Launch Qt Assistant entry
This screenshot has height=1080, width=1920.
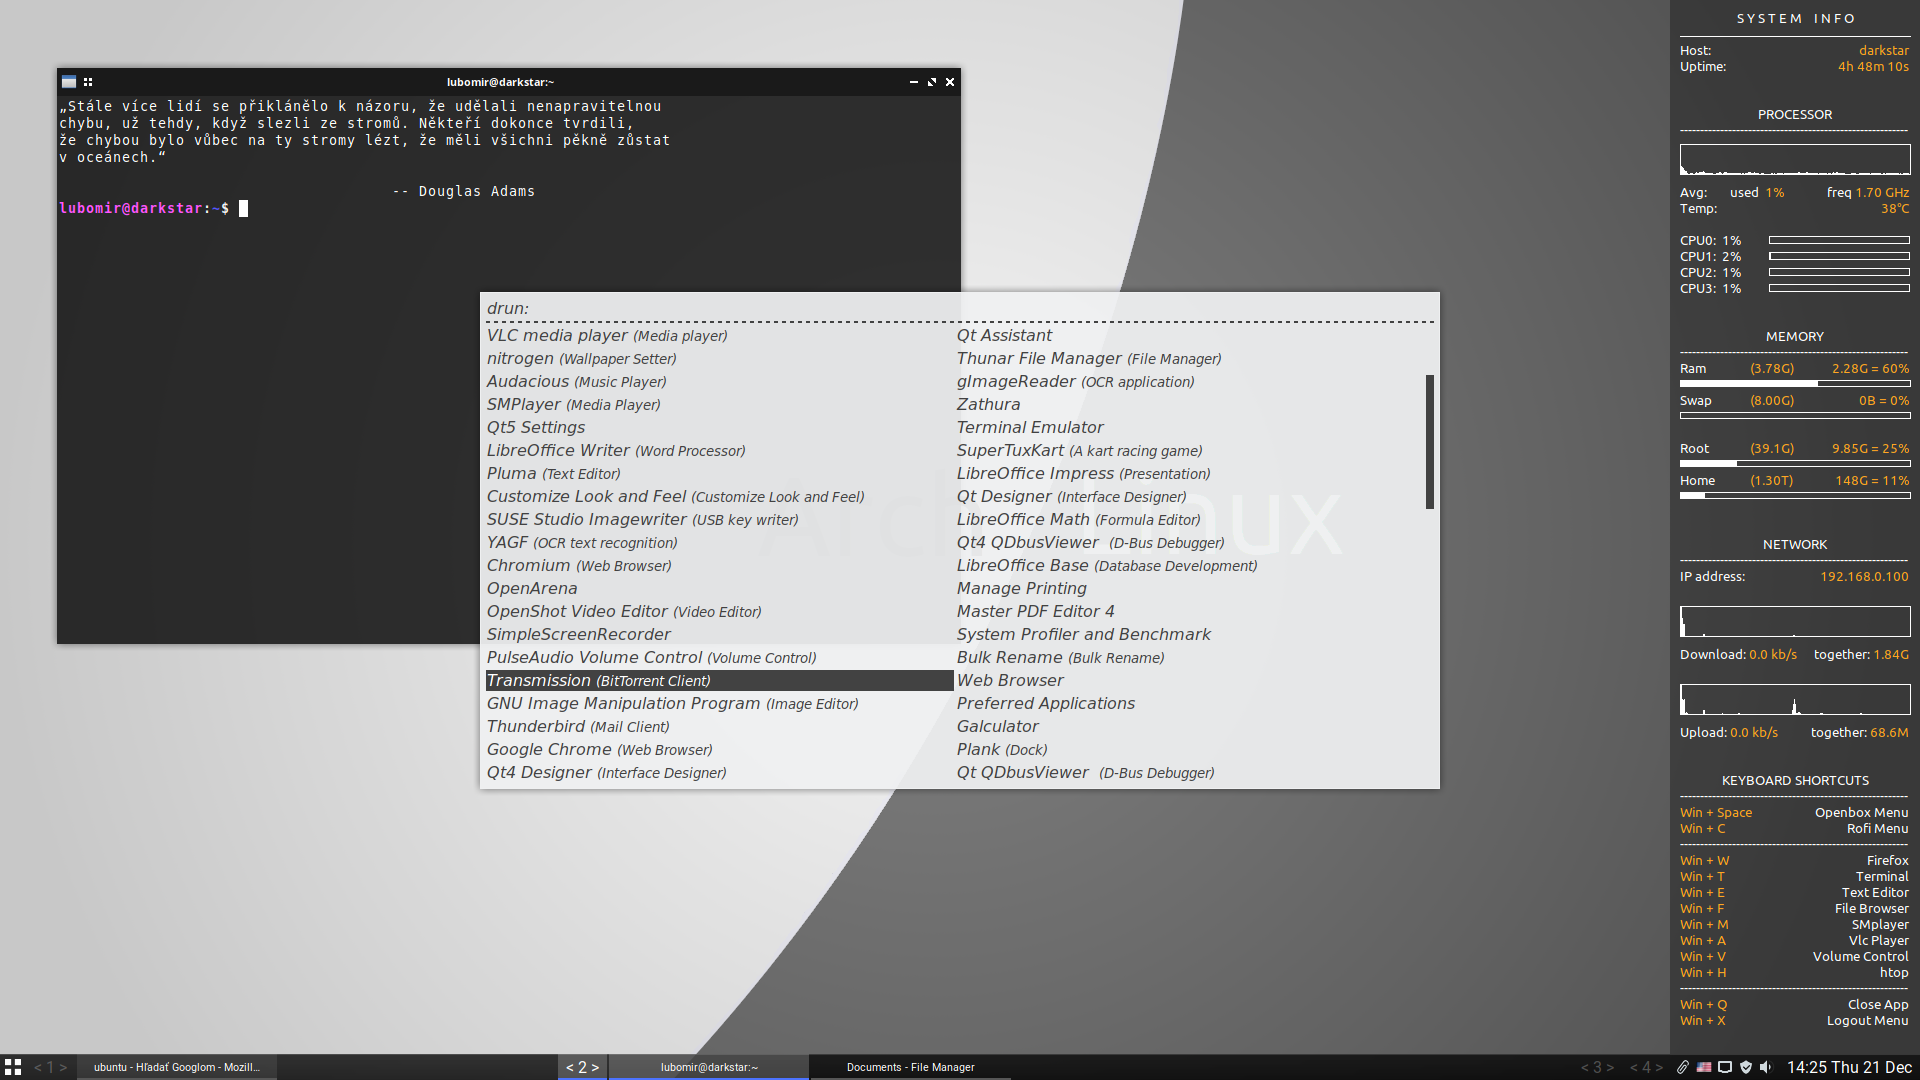point(1189,336)
